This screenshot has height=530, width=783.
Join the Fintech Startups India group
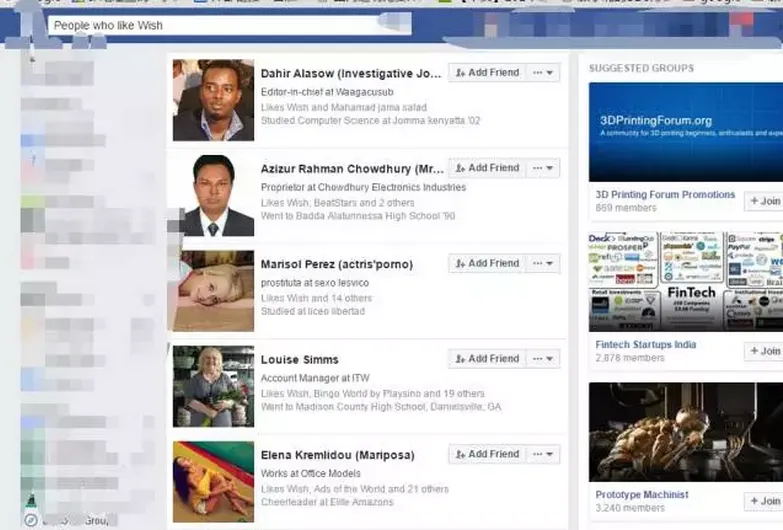pyautogui.click(x=765, y=351)
